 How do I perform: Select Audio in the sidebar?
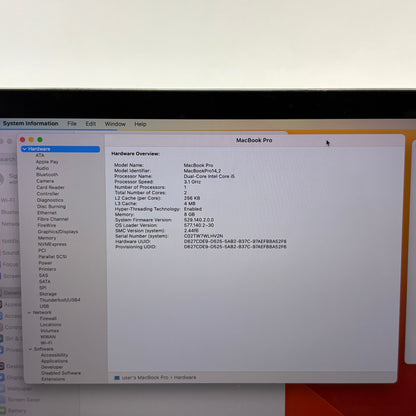pos(43,168)
